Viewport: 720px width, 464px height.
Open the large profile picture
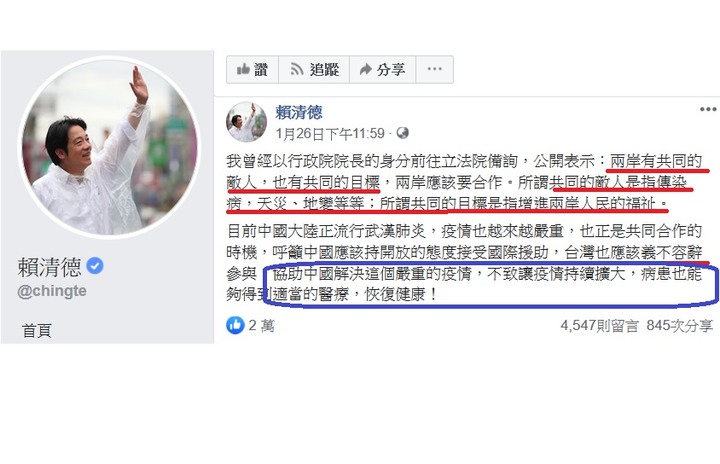click(x=110, y=147)
